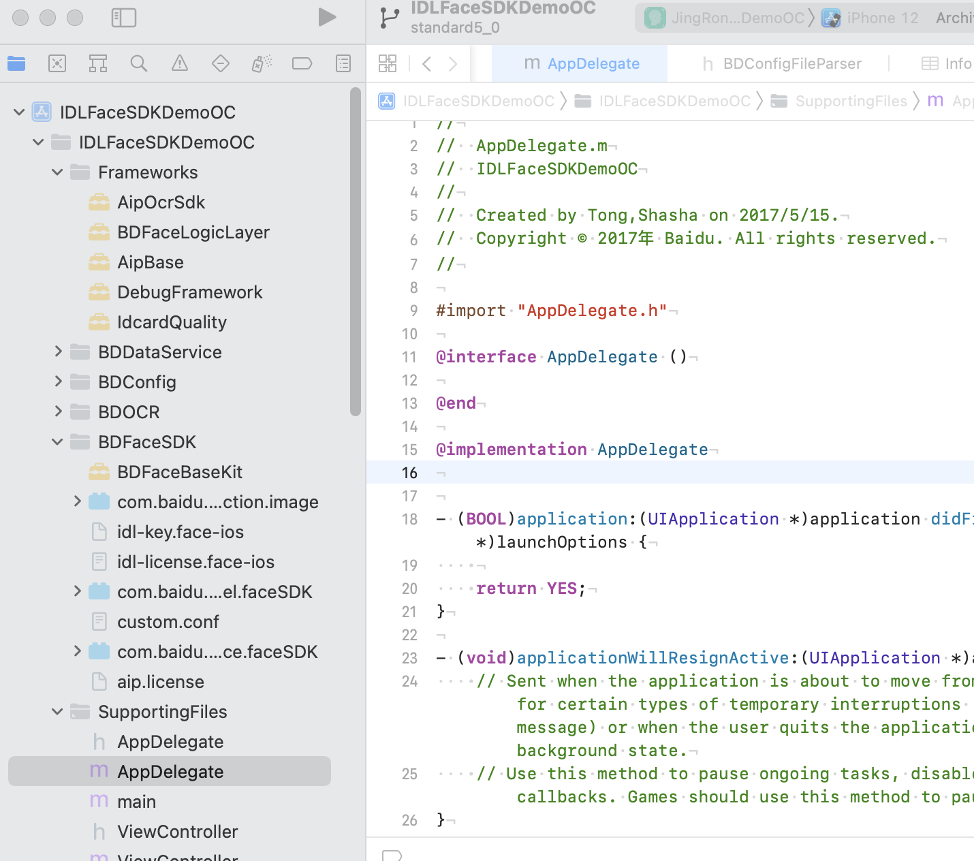Click the applicationWillResignActive method name
The width and height of the screenshot is (974, 862).
coord(653,658)
